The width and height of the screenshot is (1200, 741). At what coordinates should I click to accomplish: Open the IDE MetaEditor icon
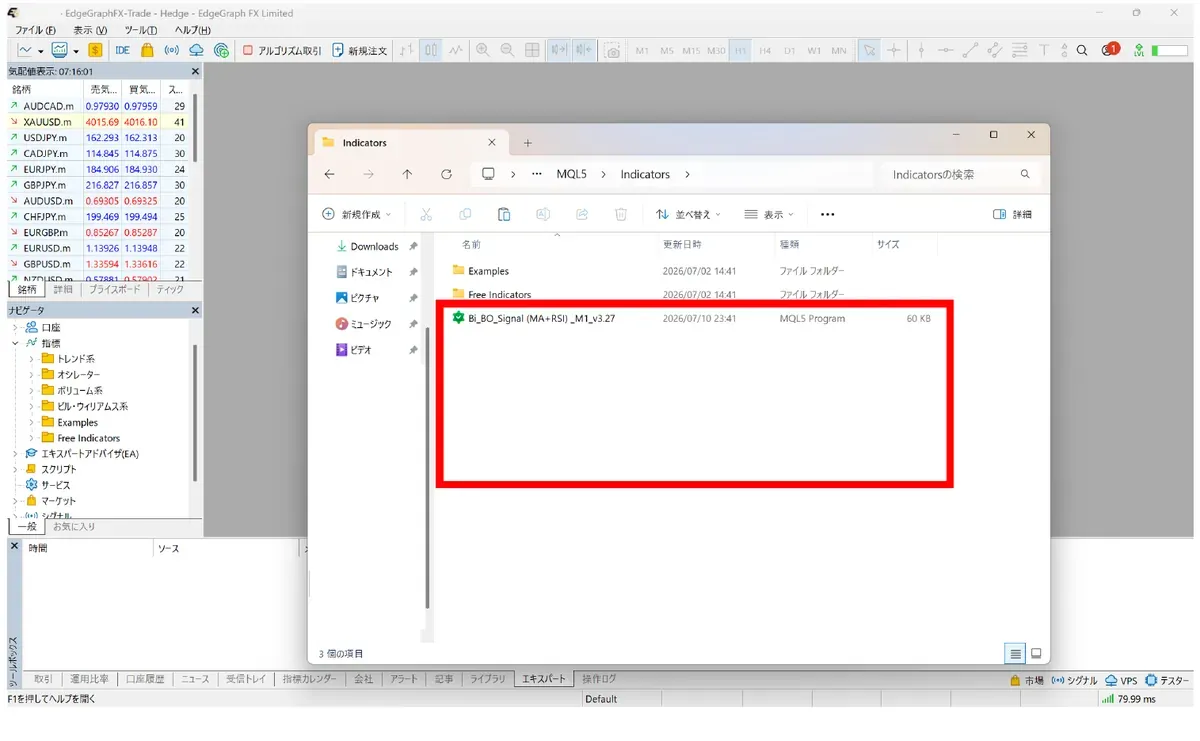pos(122,50)
